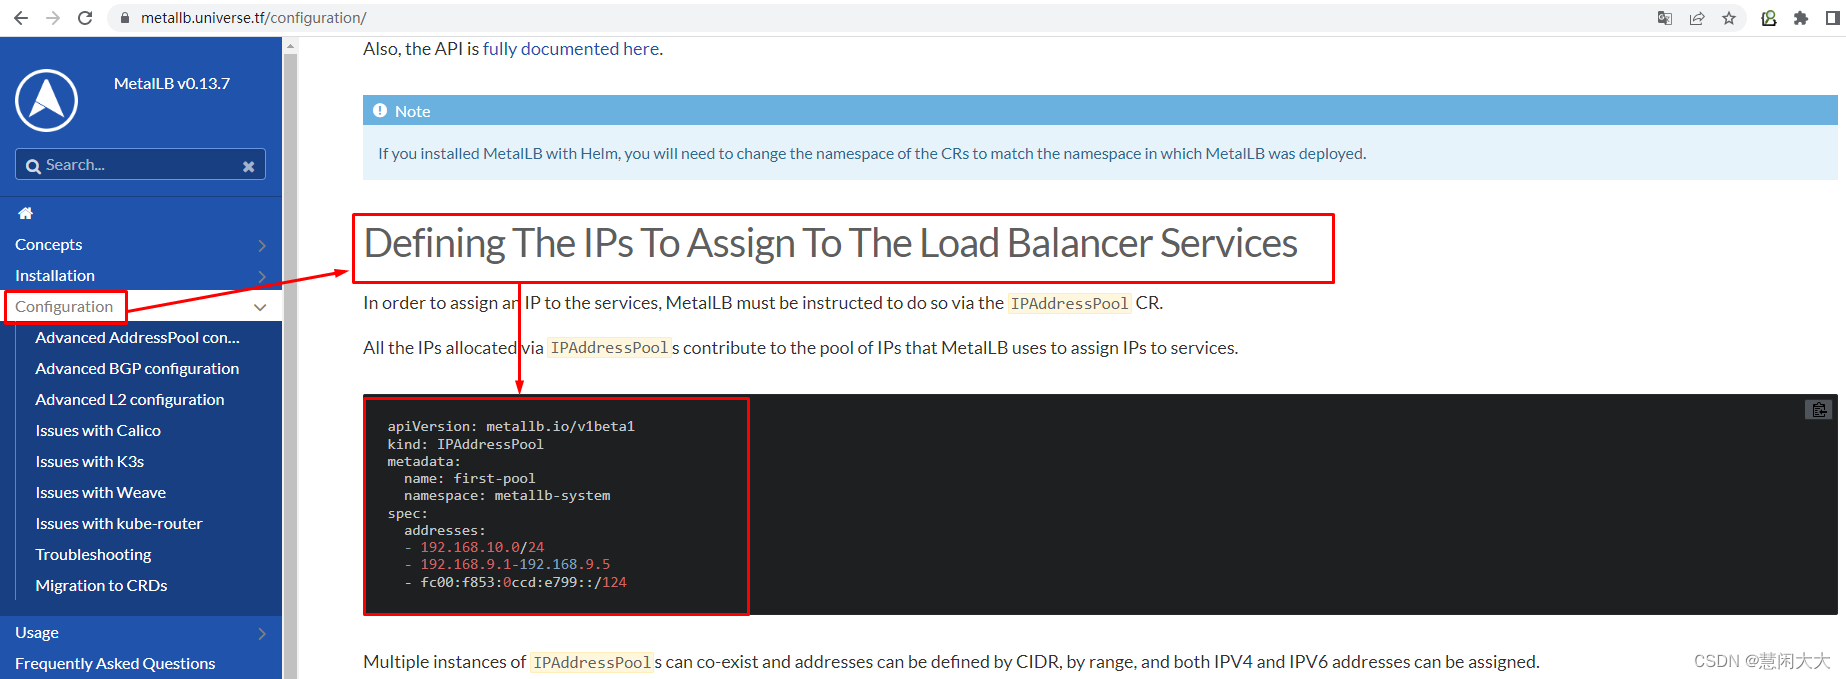Open Advanced AddressPool configuration page

coord(138,338)
